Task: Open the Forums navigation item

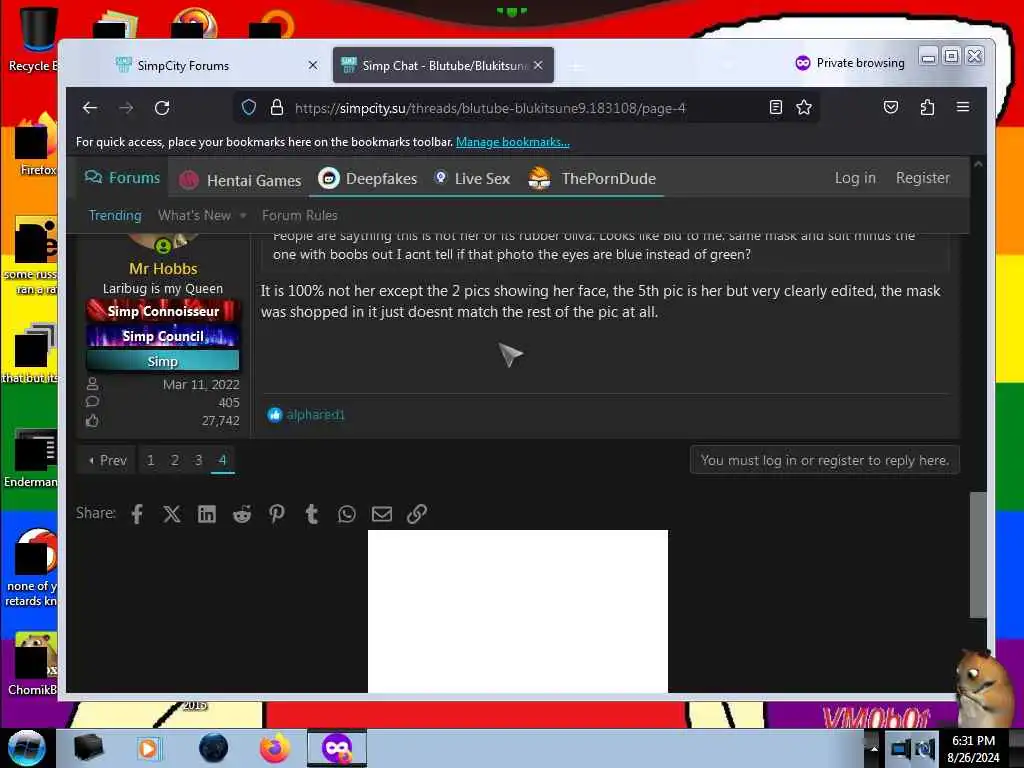Action: click(122, 178)
